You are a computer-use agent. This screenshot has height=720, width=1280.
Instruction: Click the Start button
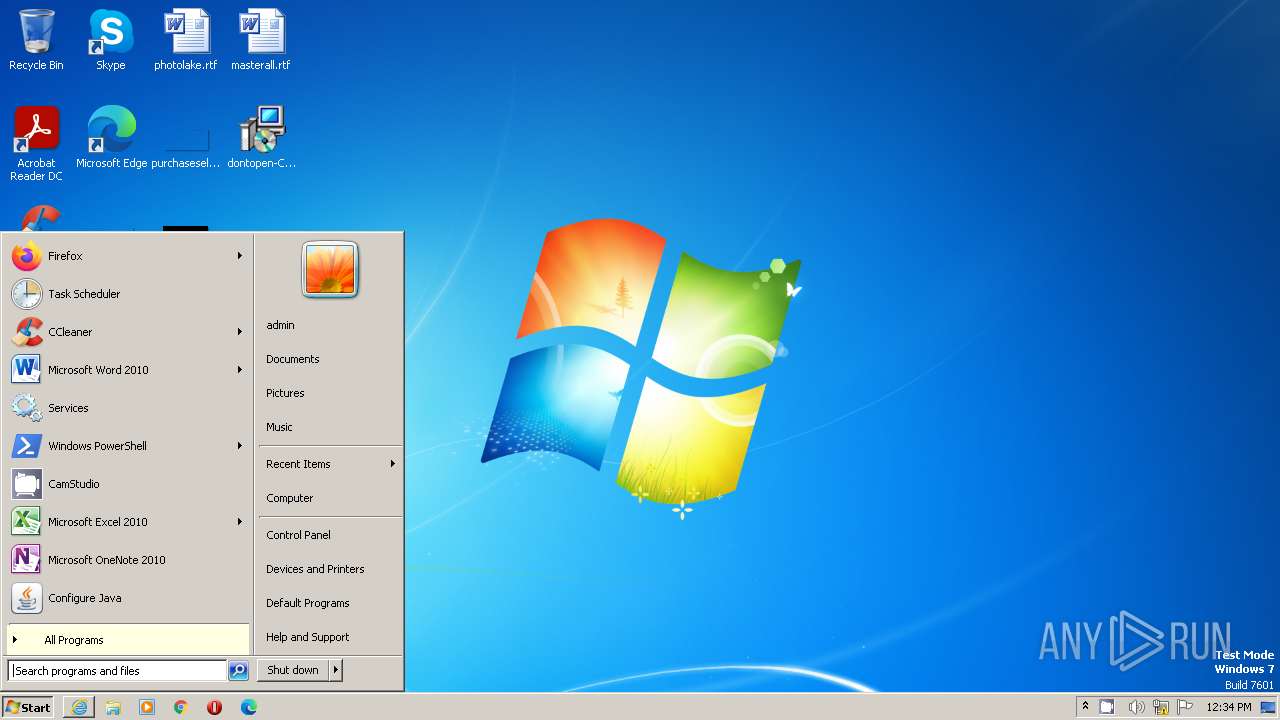click(x=28, y=707)
